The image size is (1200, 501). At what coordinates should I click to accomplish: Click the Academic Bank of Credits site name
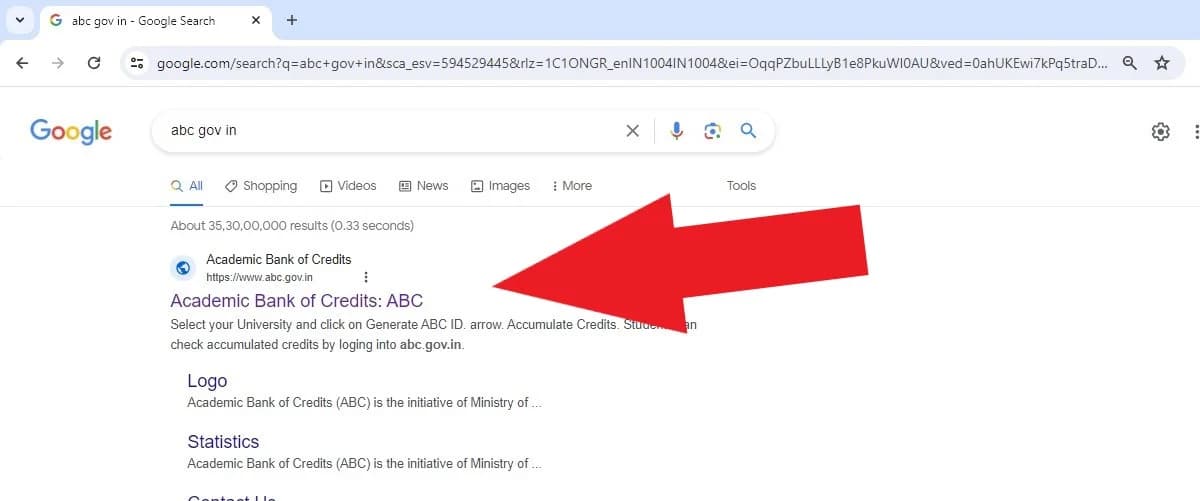(279, 260)
